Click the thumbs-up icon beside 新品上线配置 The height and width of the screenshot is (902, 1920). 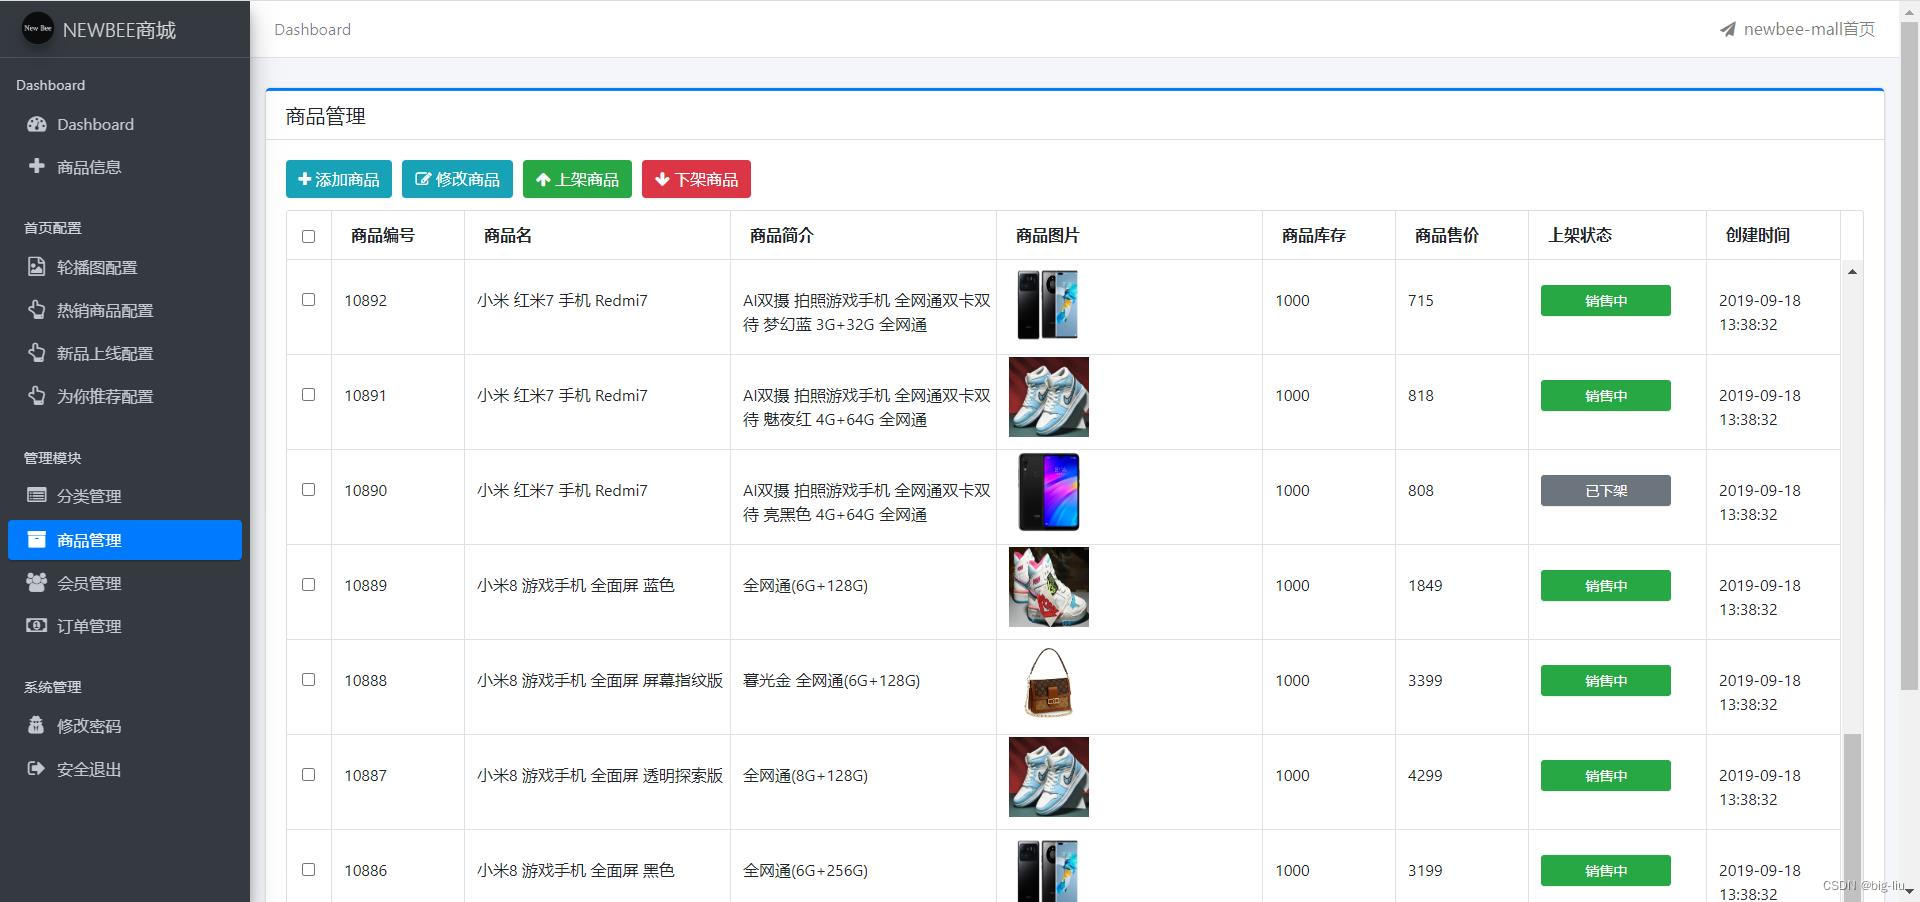[x=37, y=353]
